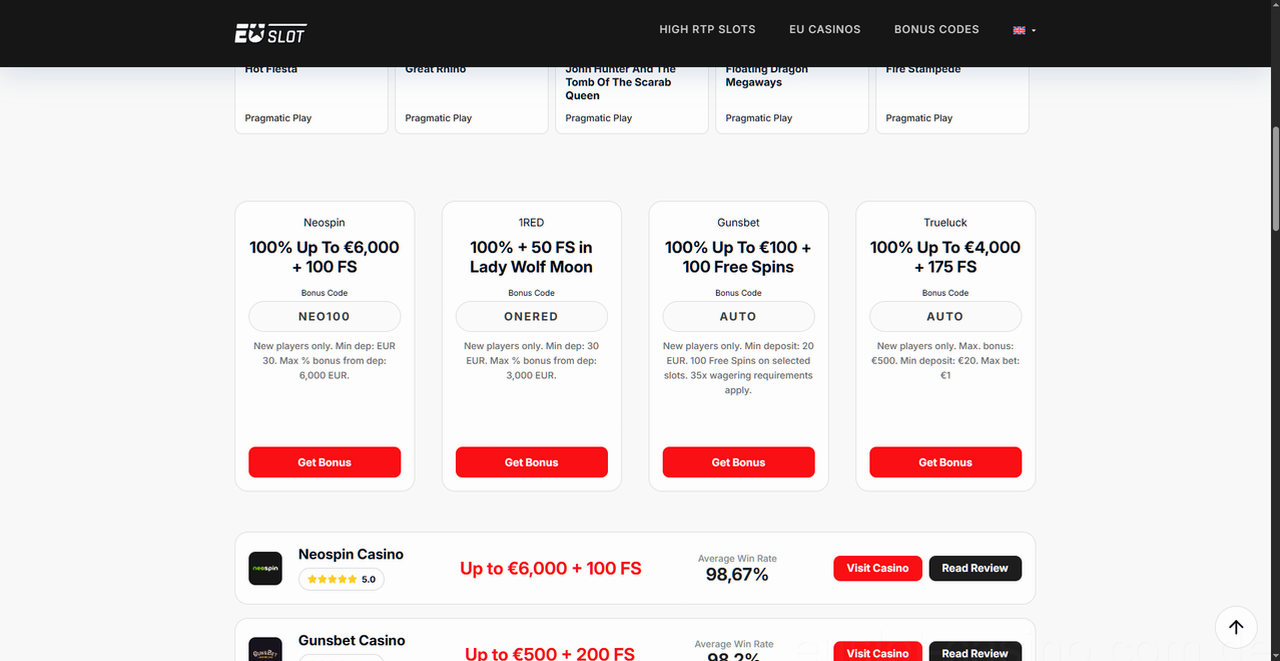
Task: Read the Neospin Casino review
Action: 975,568
